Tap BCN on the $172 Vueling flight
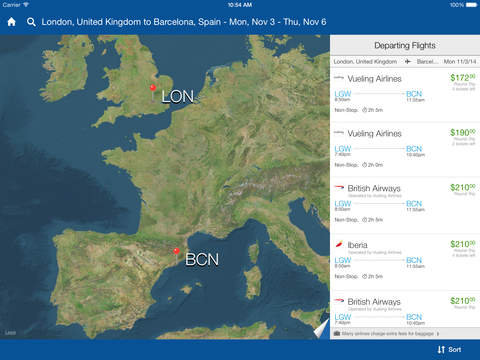 (x=414, y=94)
